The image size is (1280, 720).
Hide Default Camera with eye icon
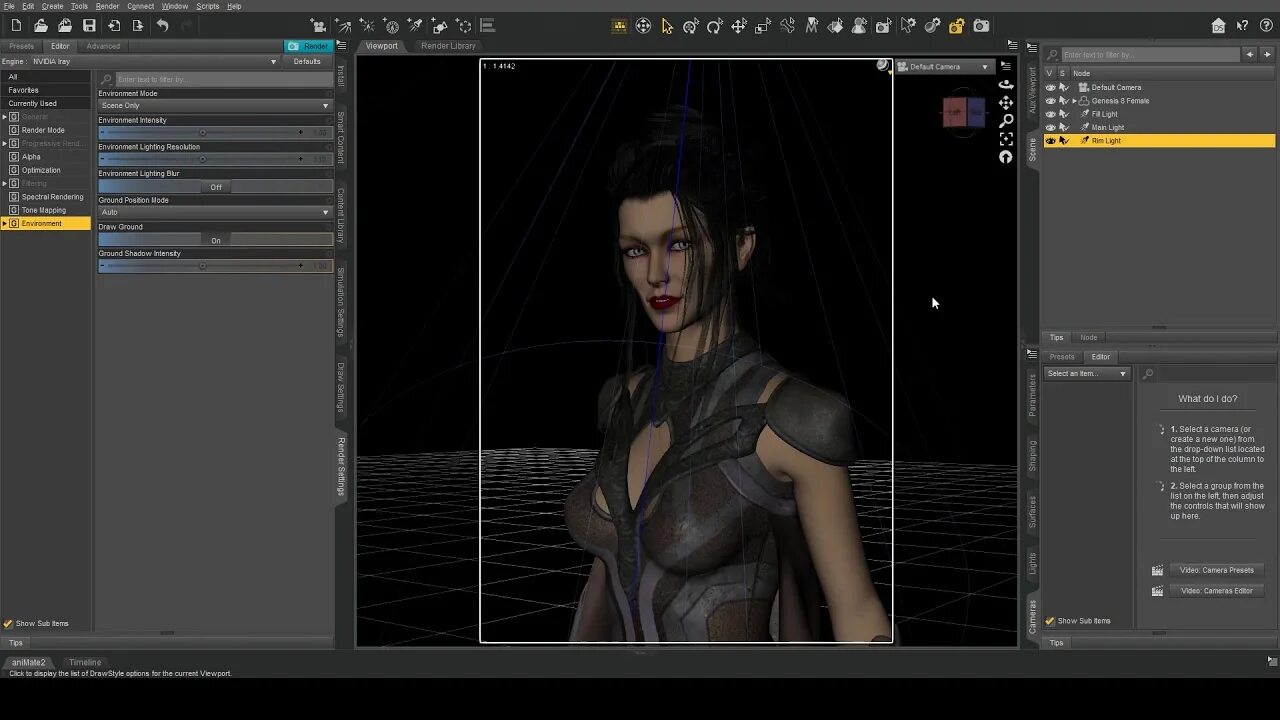click(1050, 87)
